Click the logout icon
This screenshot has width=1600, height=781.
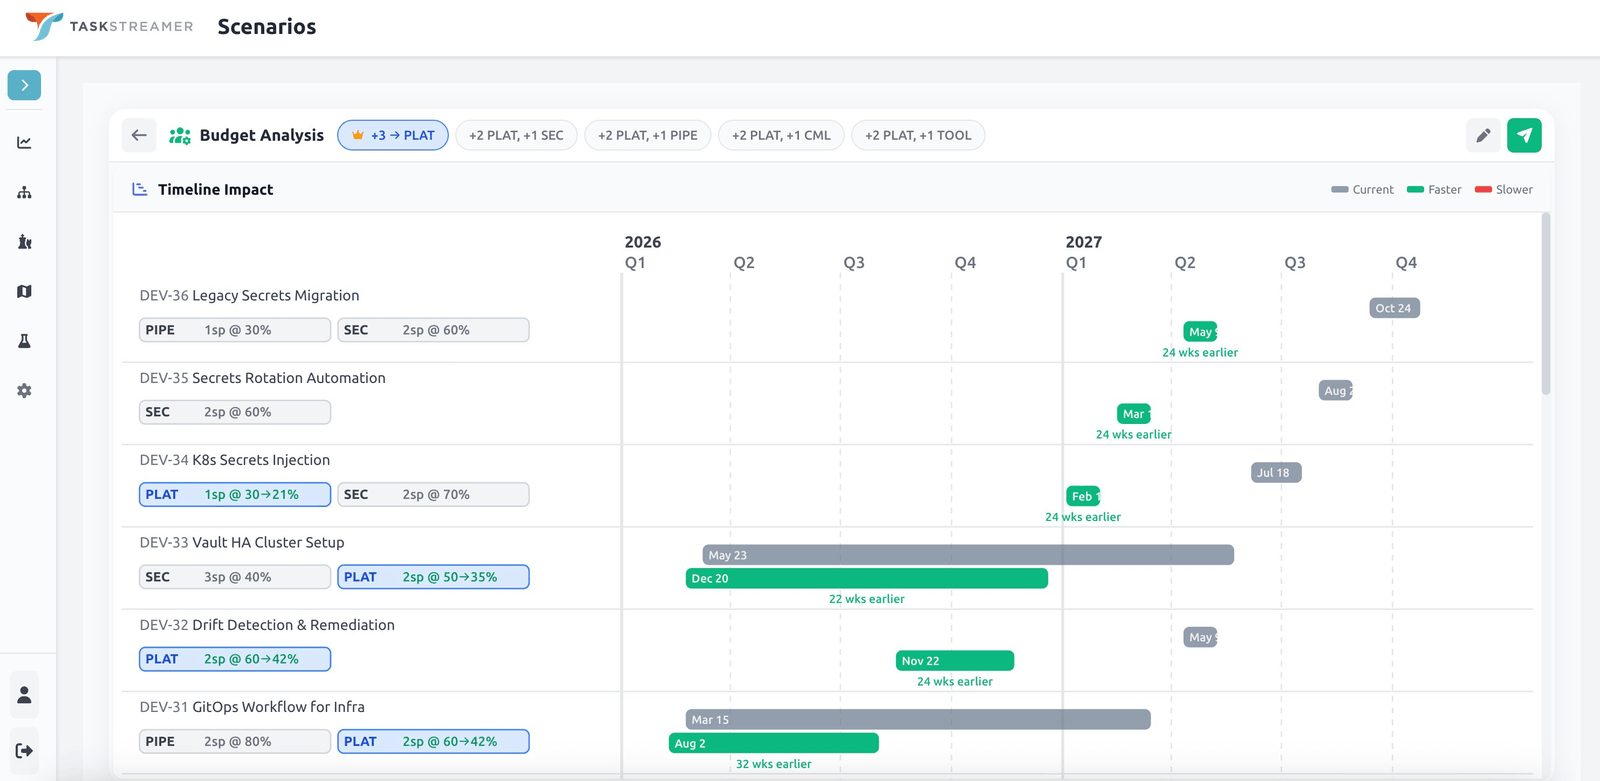pos(24,751)
